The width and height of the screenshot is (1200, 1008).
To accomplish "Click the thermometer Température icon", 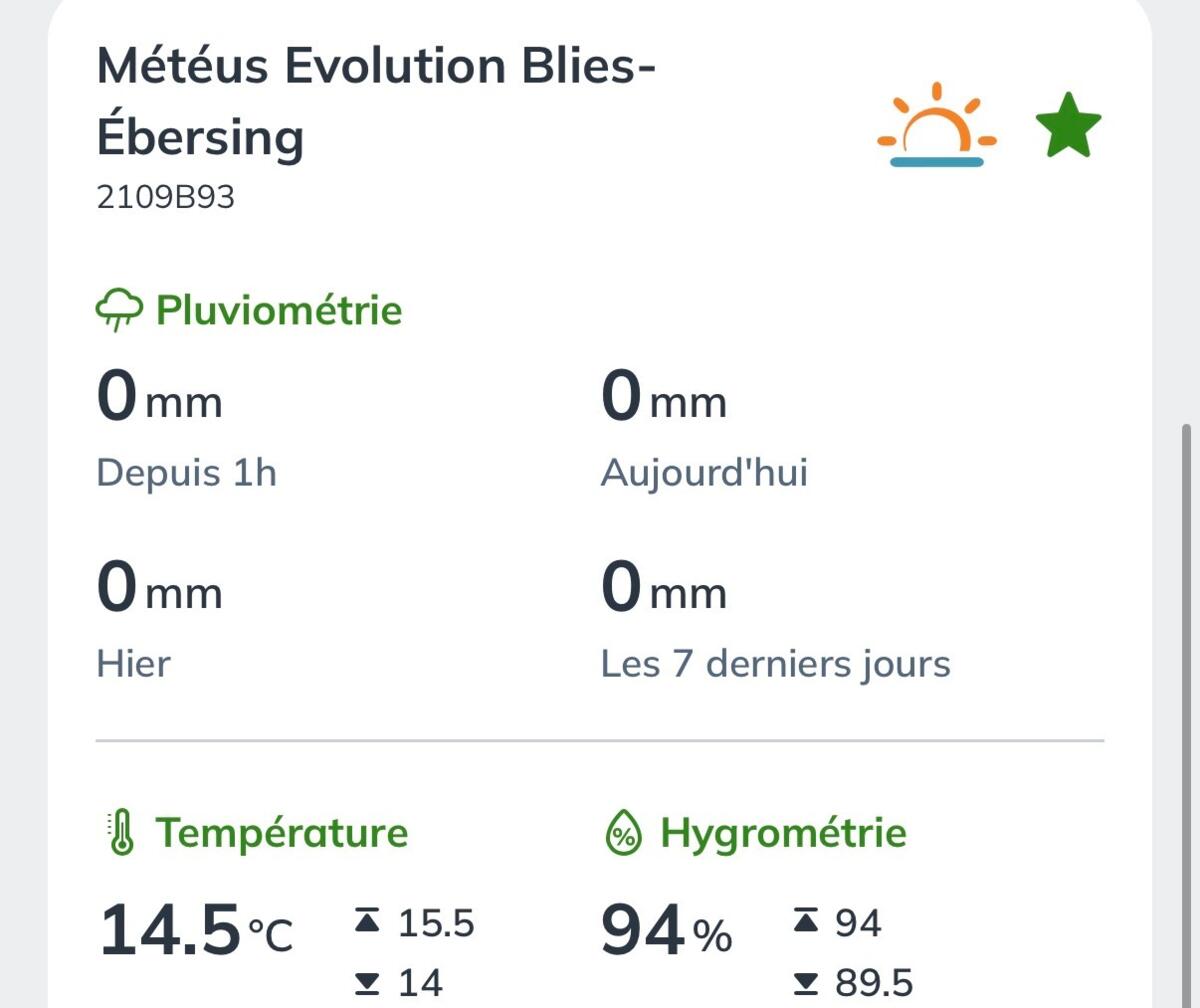I will pos(121,834).
